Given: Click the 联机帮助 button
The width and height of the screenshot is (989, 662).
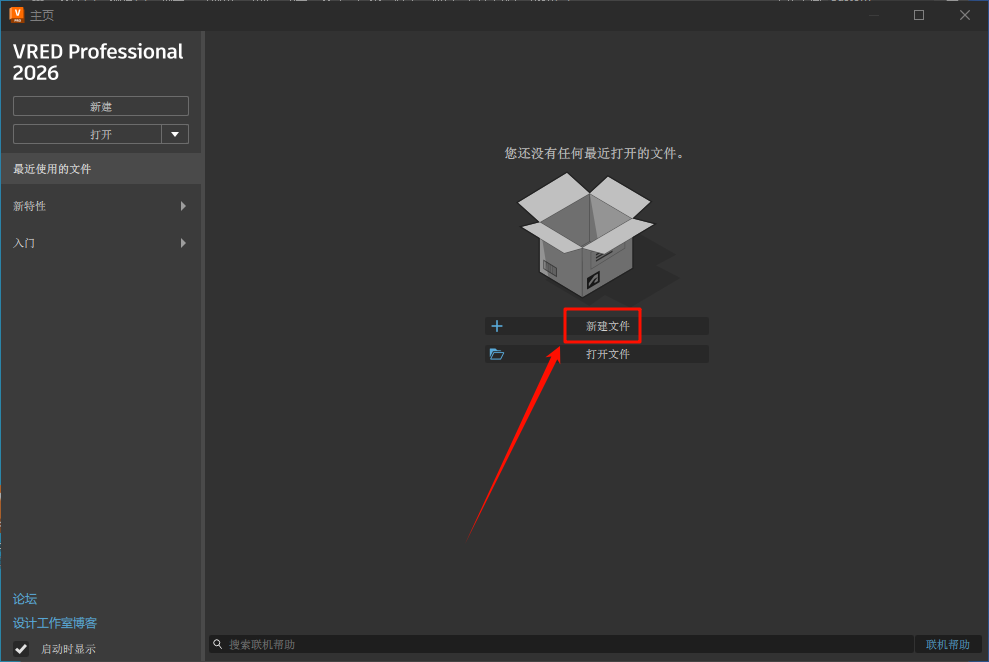Looking at the screenshot, I should point(947,645).
